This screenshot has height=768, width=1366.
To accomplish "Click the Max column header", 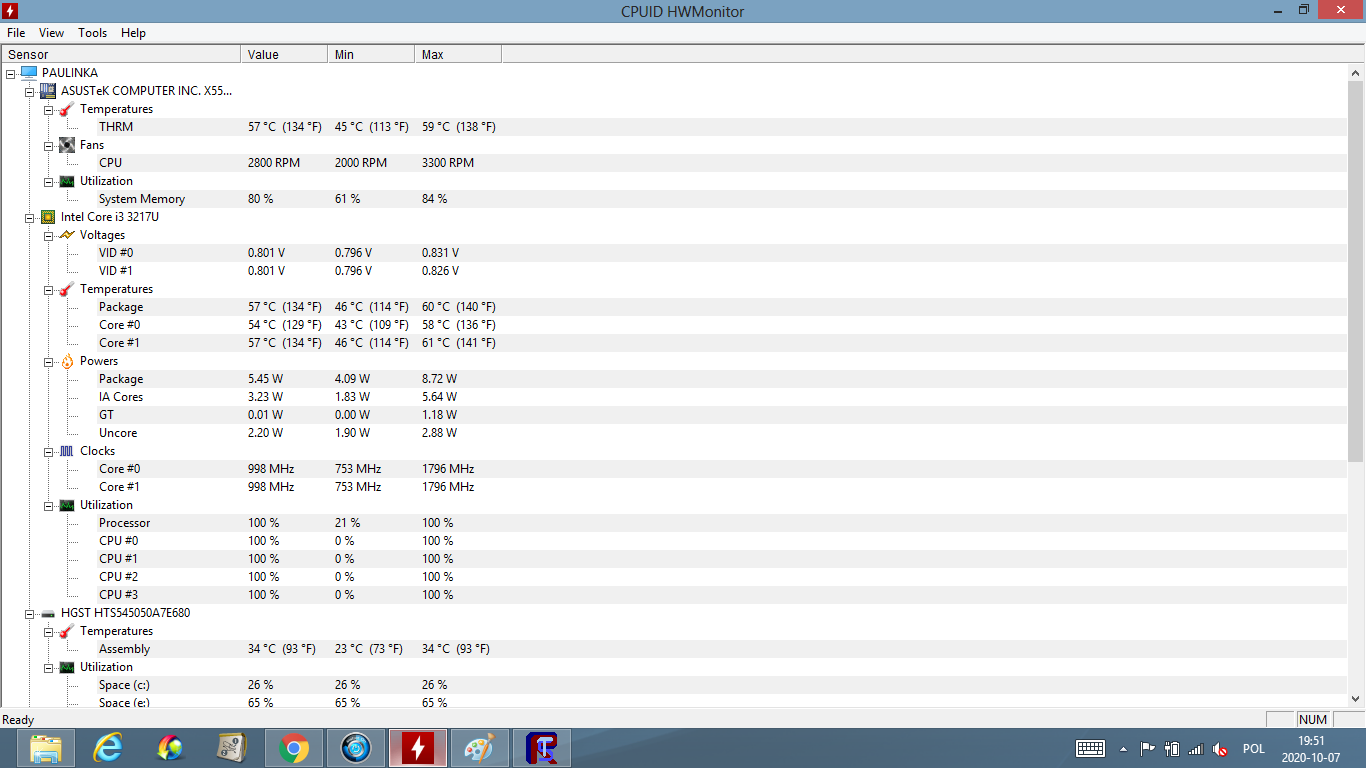I will click(x=458, y=55).
